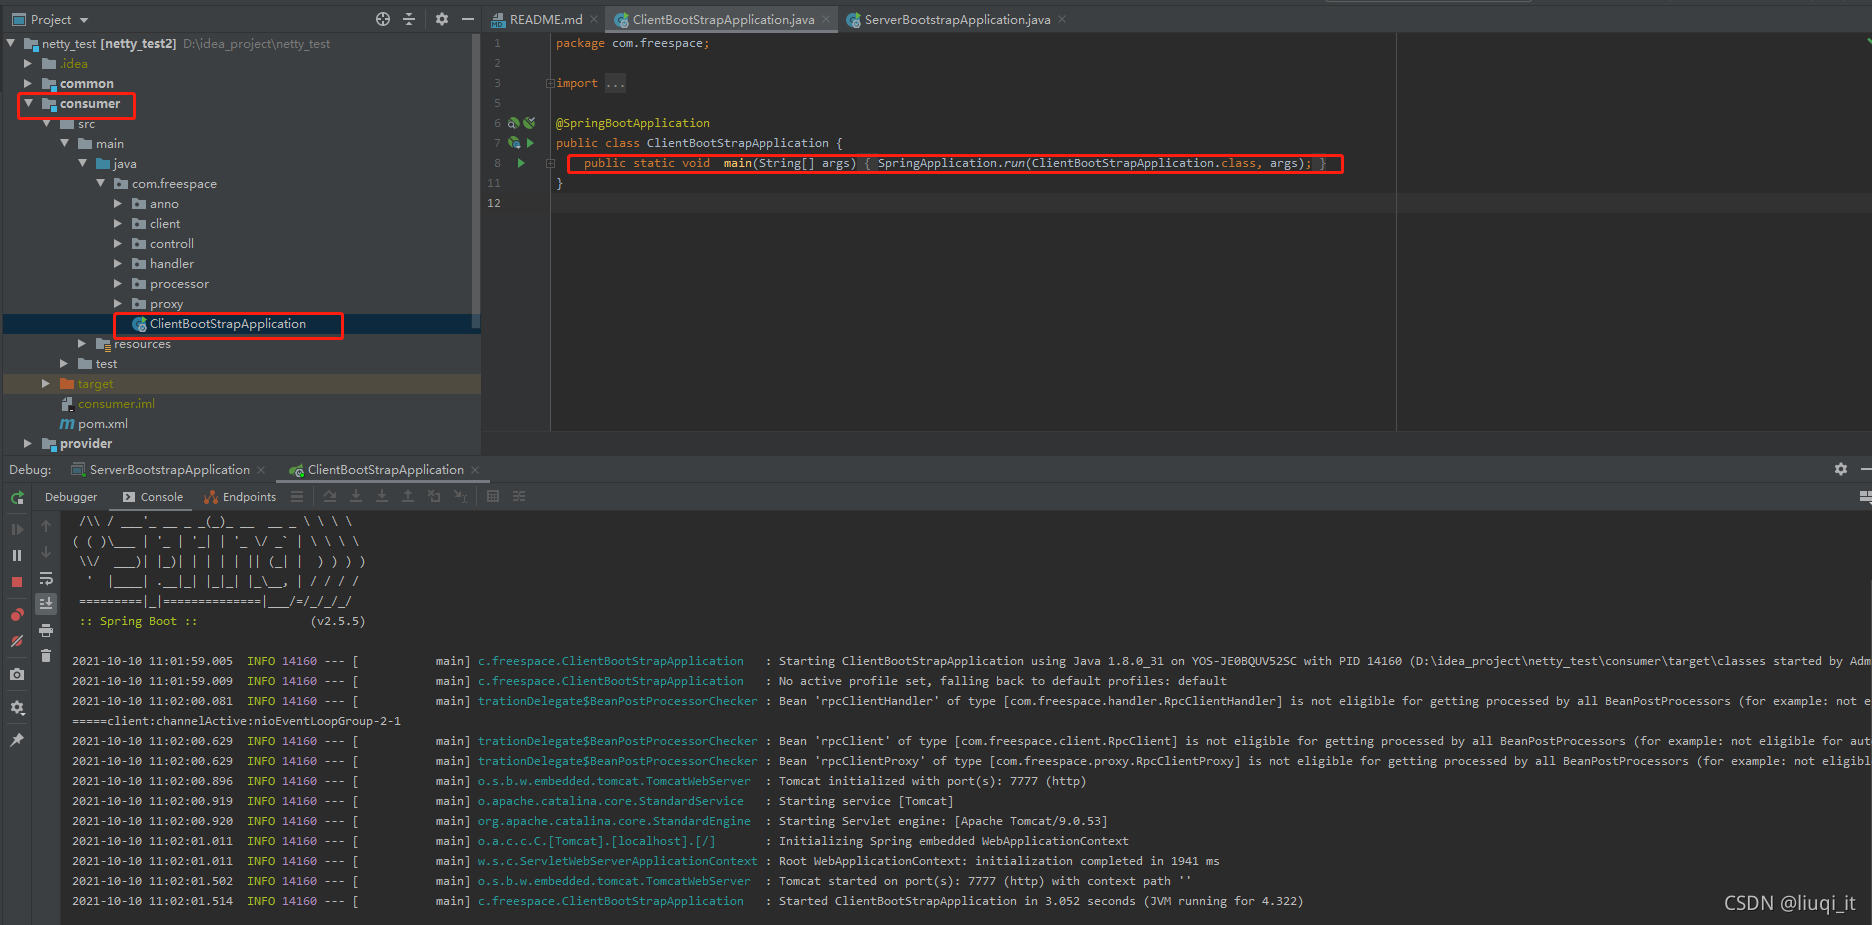Click Show Execution Point icon
Image resolution: width=1872 pixels, height=925 pixels.
click(x=297, y=496)
